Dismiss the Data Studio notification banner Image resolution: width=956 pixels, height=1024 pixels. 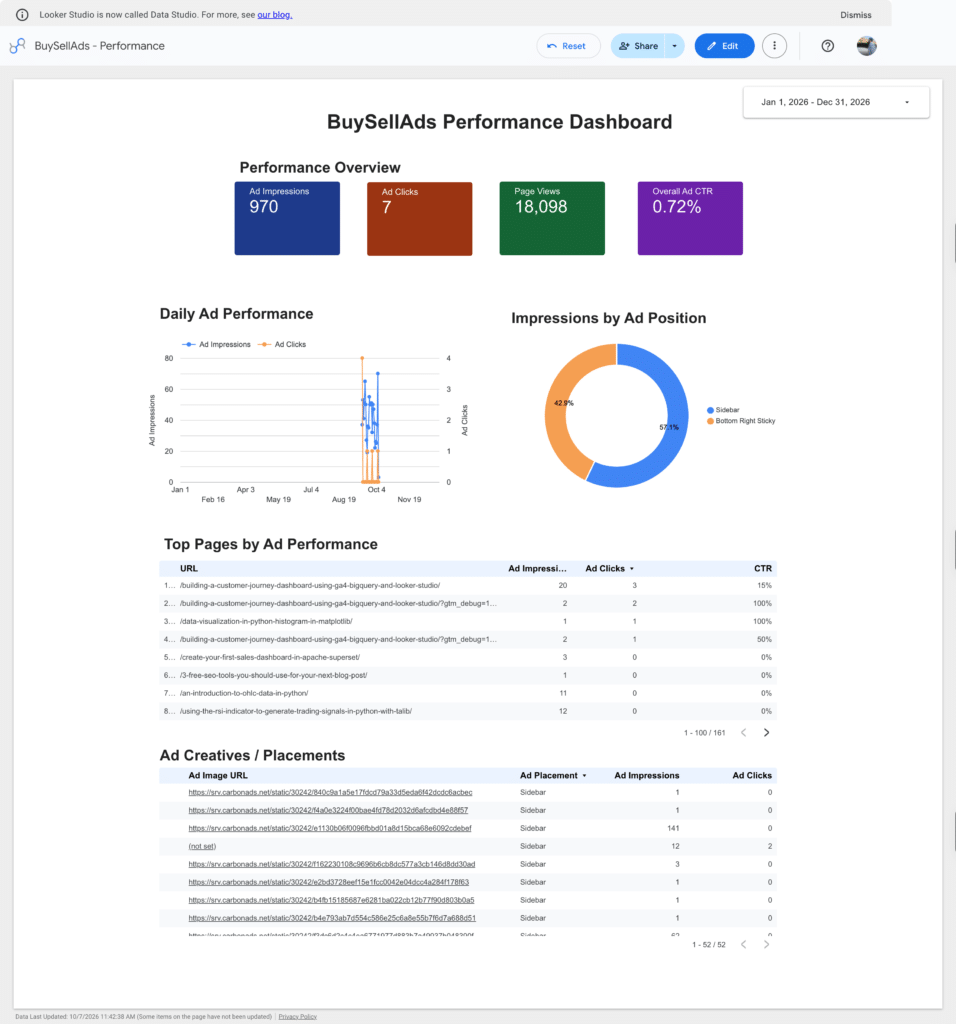pos(855,14)
